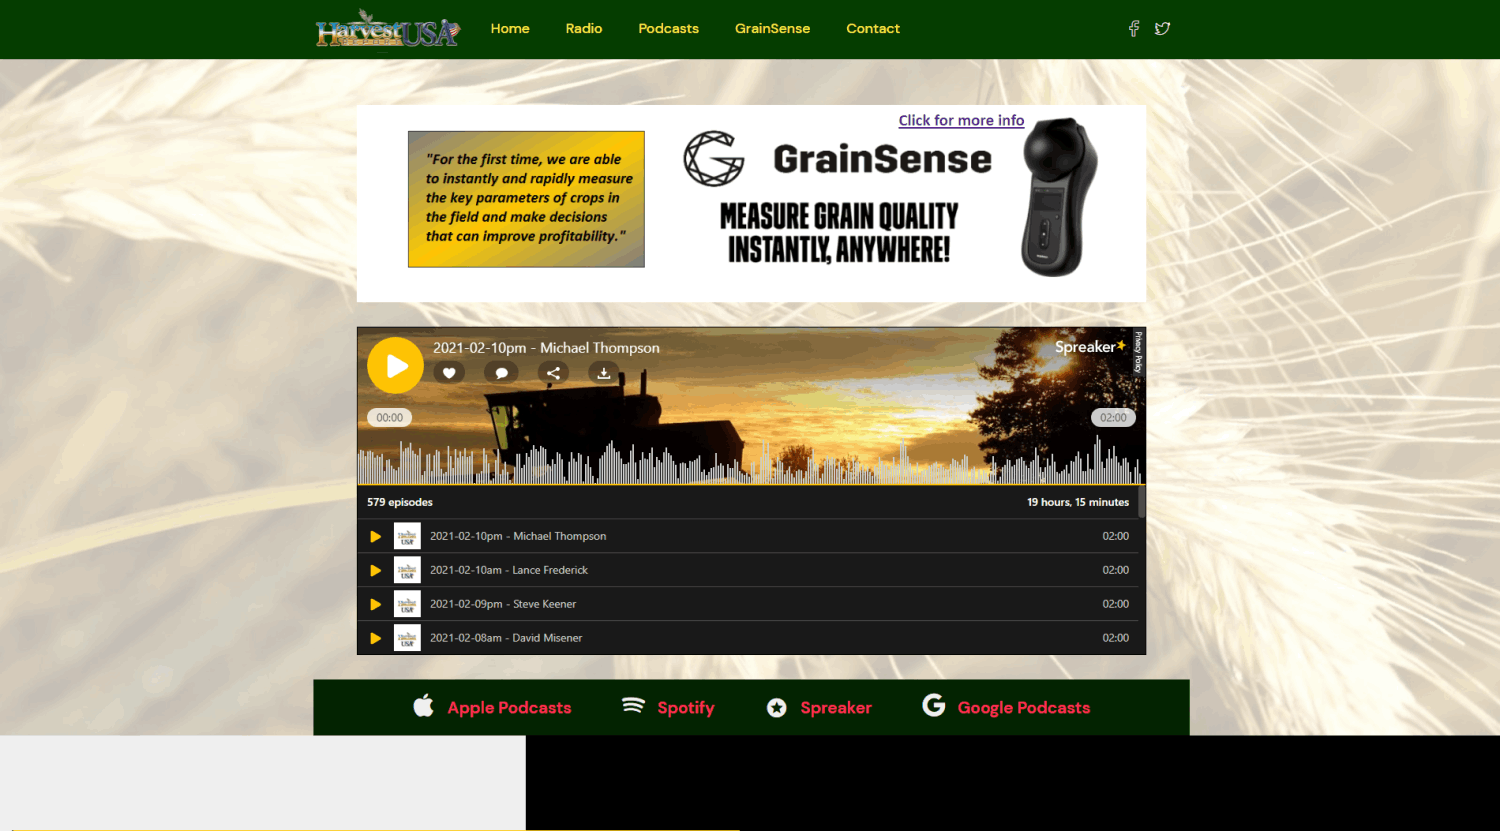Viewport: 1500px width, 831px height.
Task: Share the episode via the share icon
Action: pyautogui.click(x=553, y=373)
